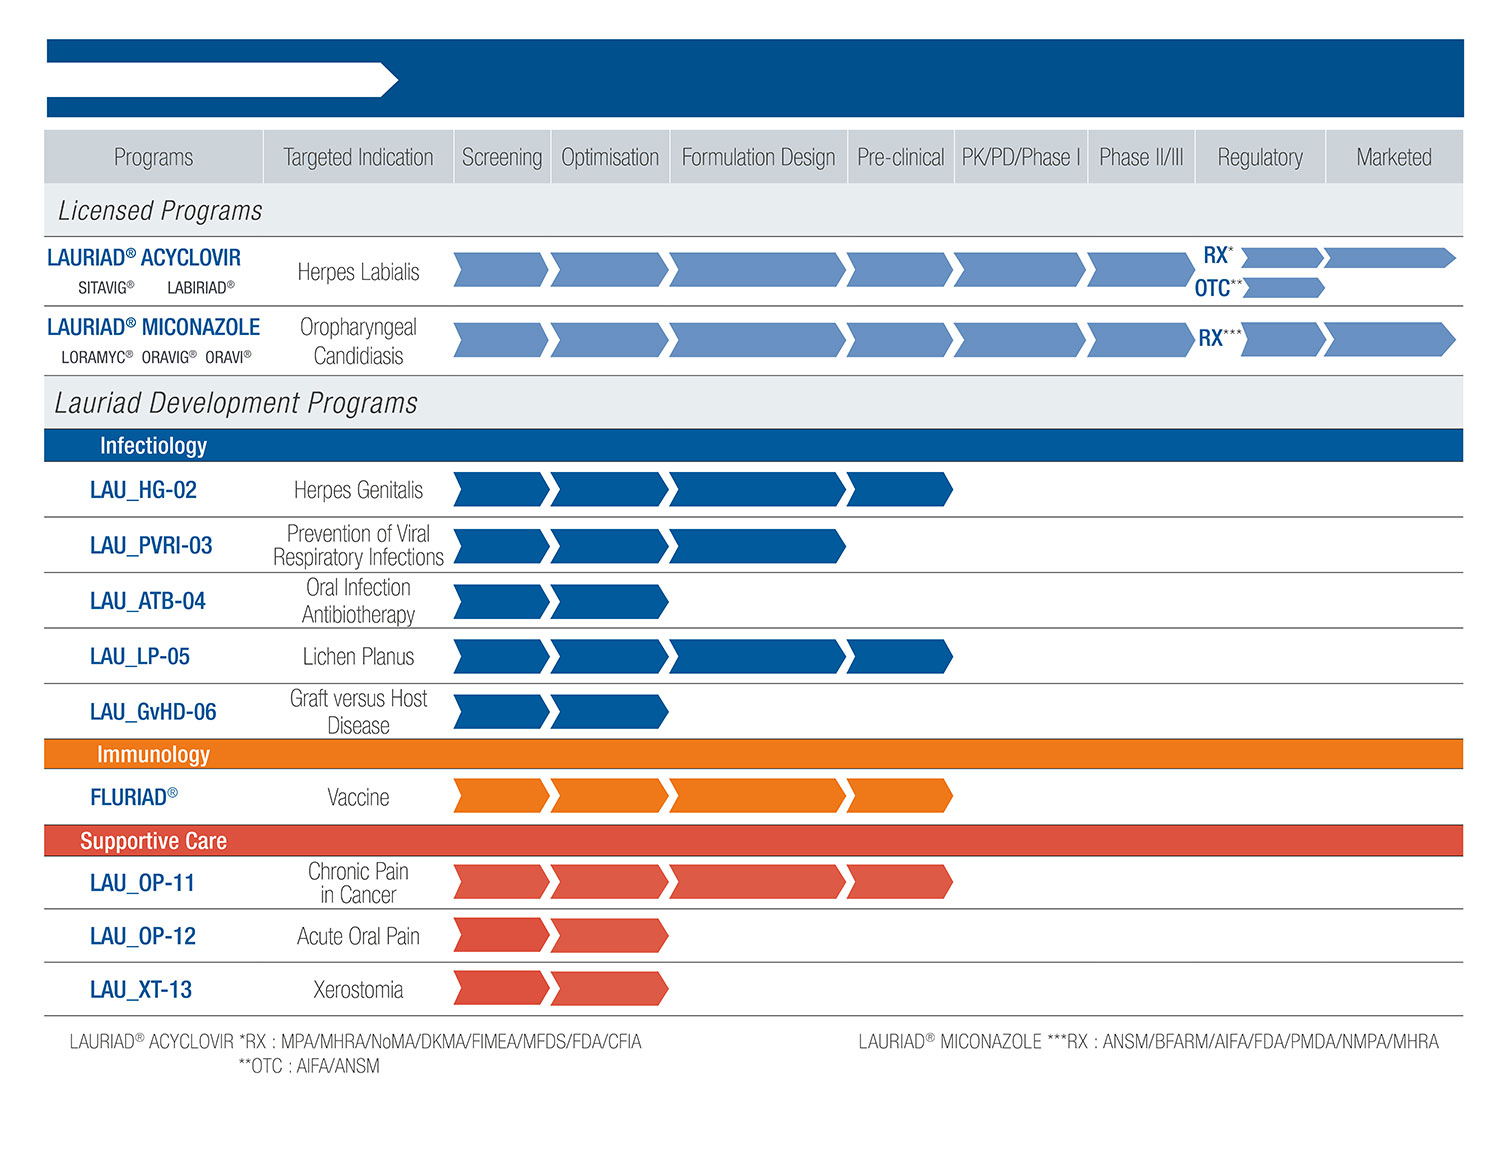1500x1172 pixels.
Task: Click the LAU_LP-05 program
Action: pos(139,656)
